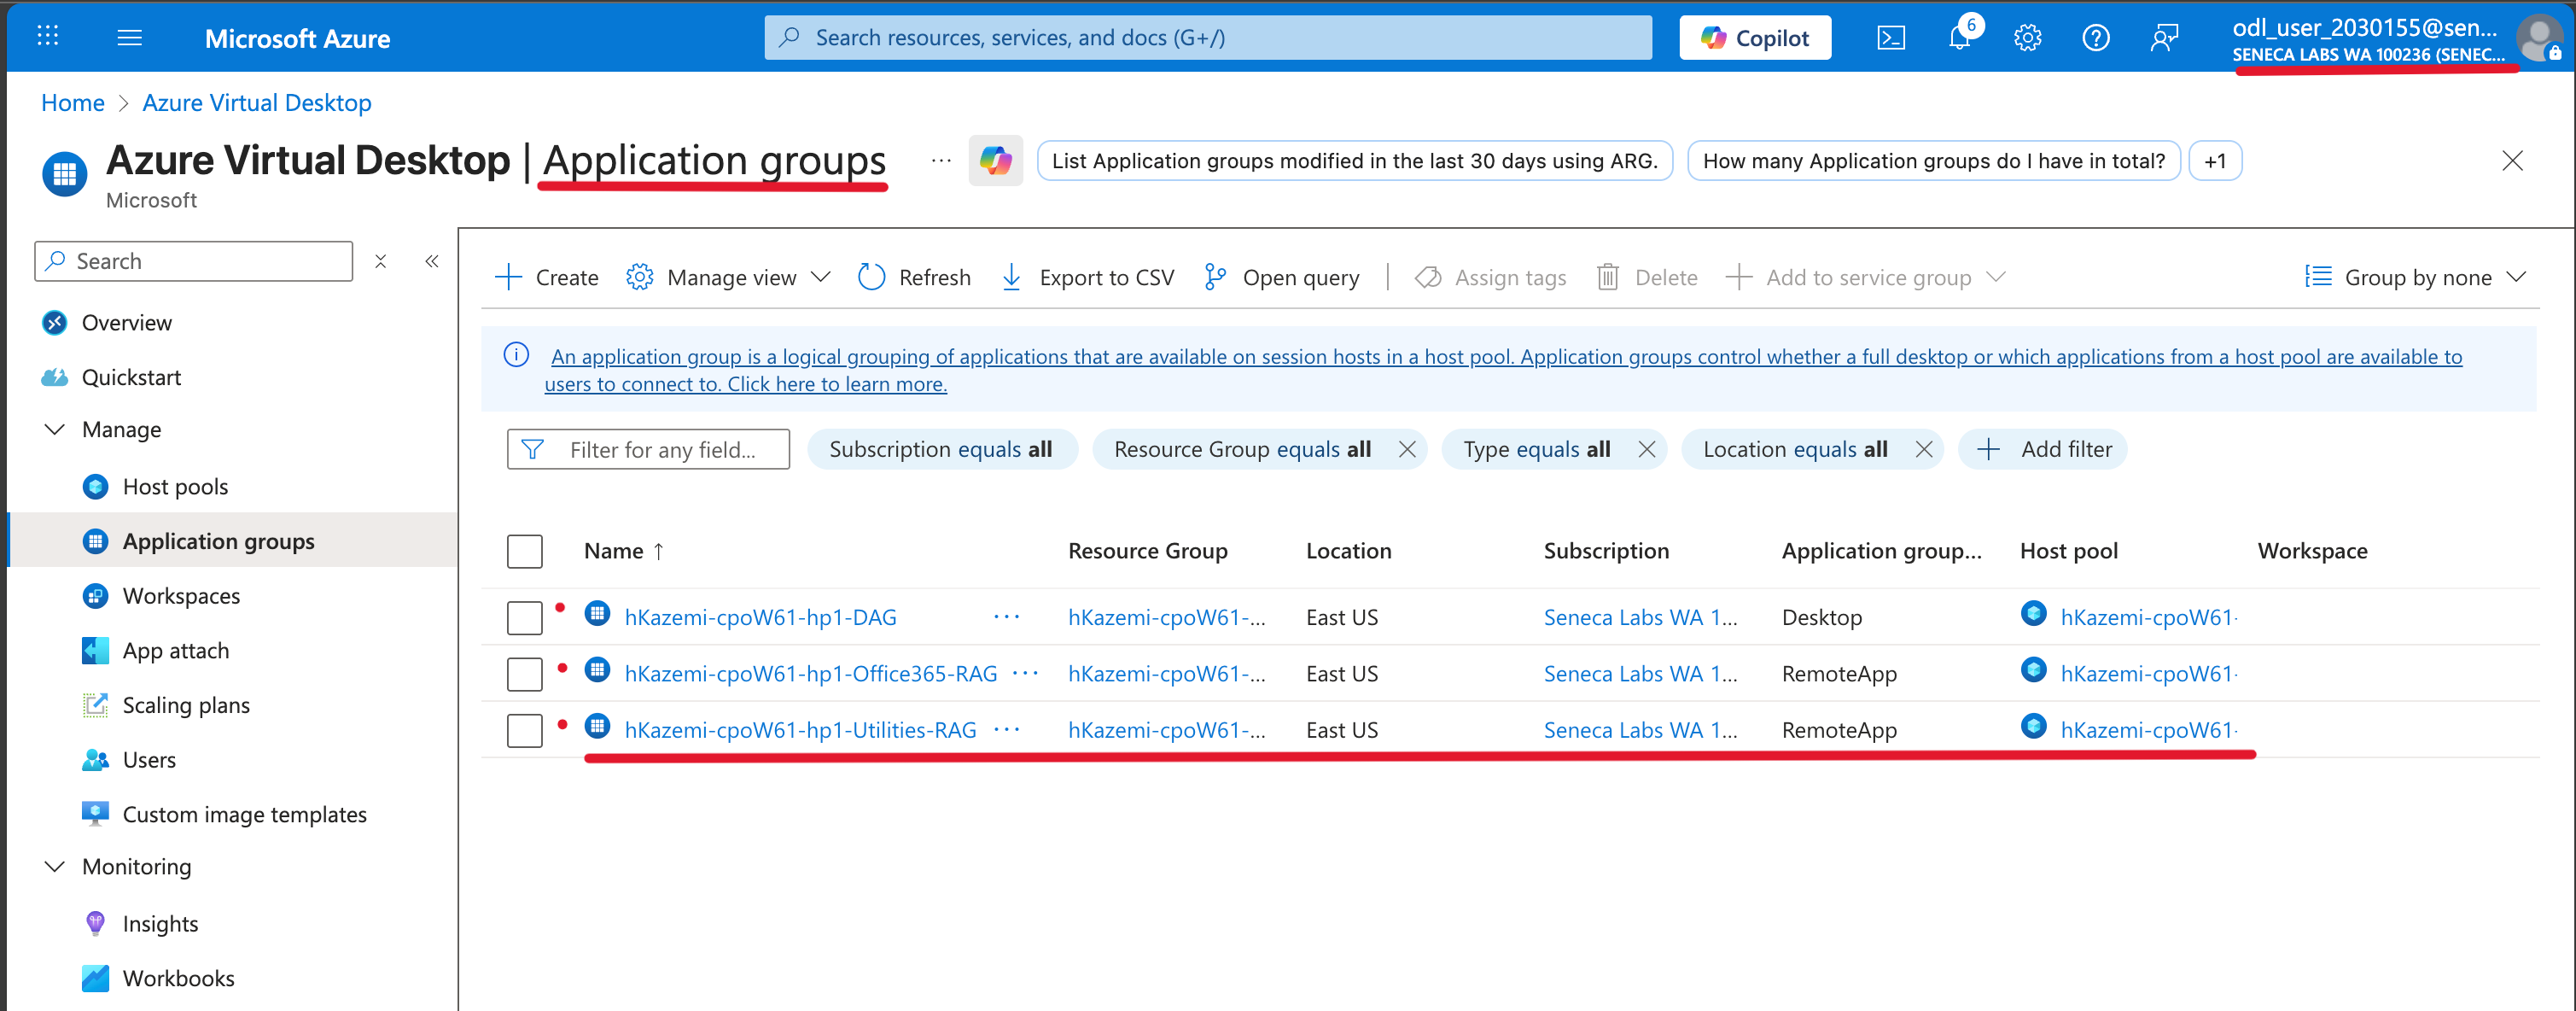The height and width of the screenshot is (1011, 2576).
Task: Open more options for hKazemi-cpoW61-hp1-DAG row
Action: (1006, 617)
